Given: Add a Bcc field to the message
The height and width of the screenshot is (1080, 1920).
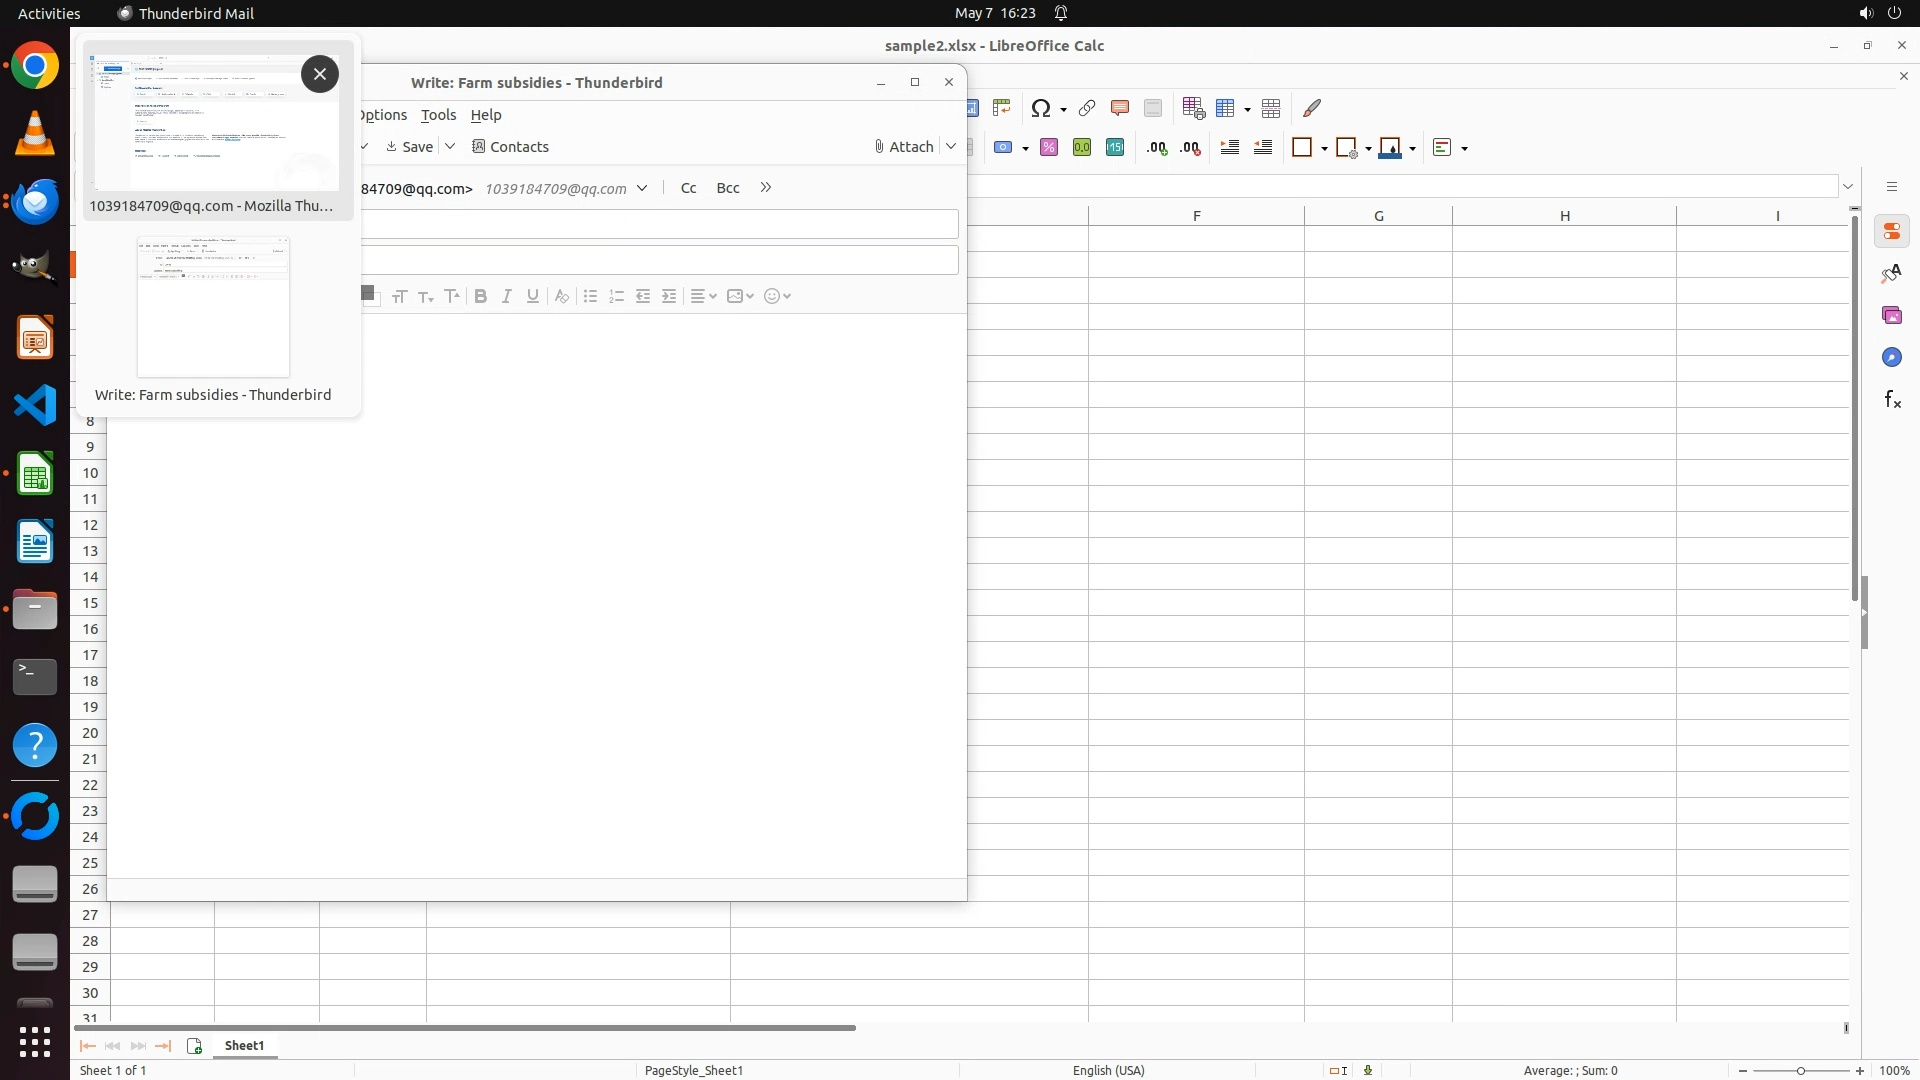Looking at the screenshot, I should point(728,188).
